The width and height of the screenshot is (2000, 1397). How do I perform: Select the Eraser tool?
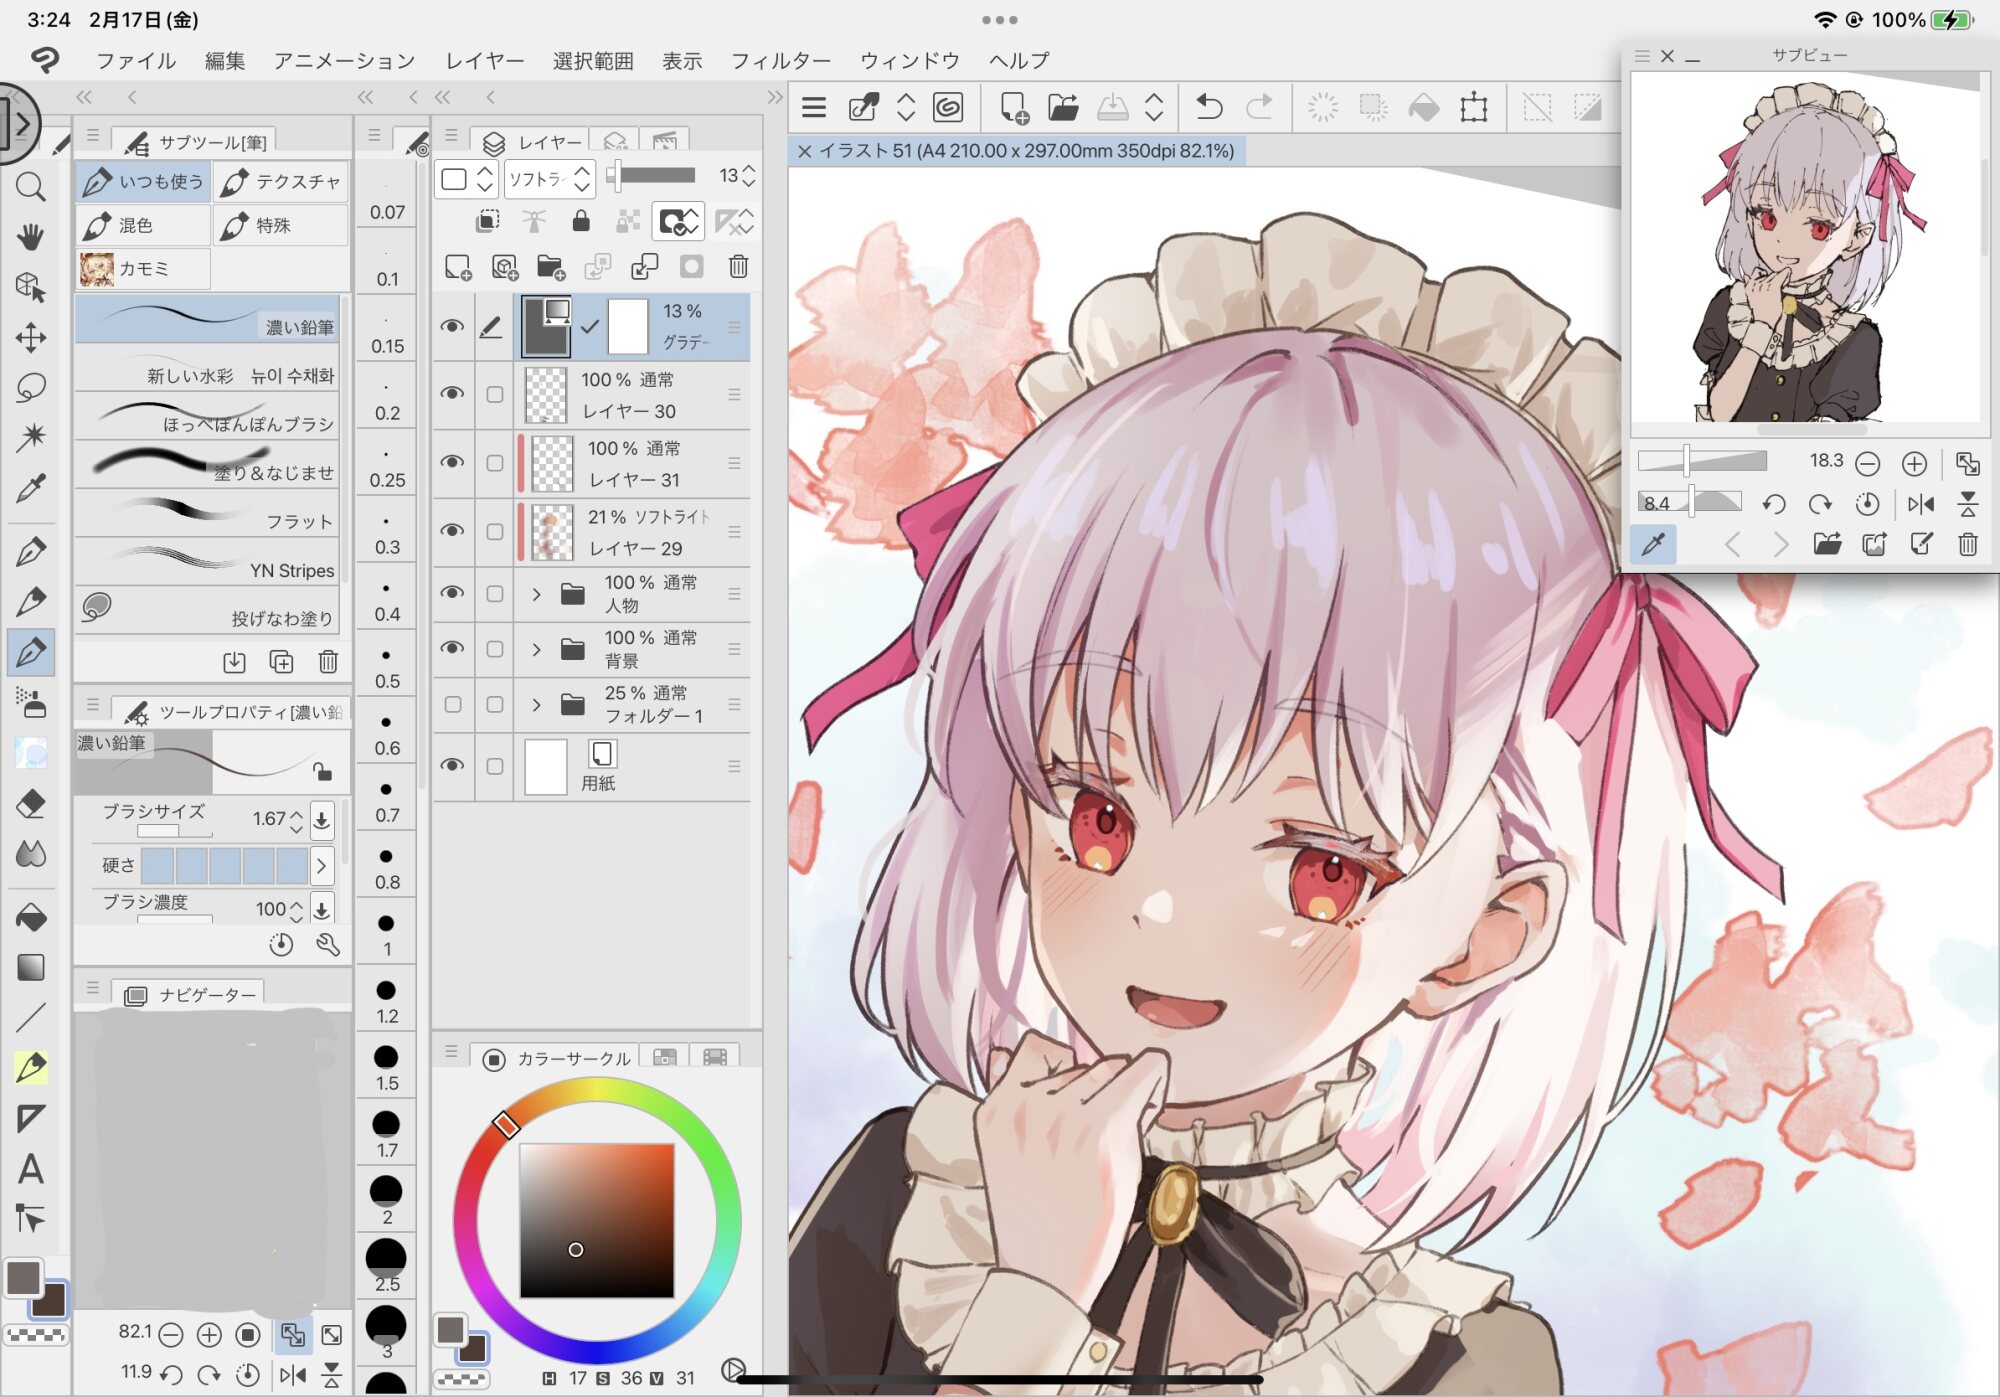tap(30, 804)
